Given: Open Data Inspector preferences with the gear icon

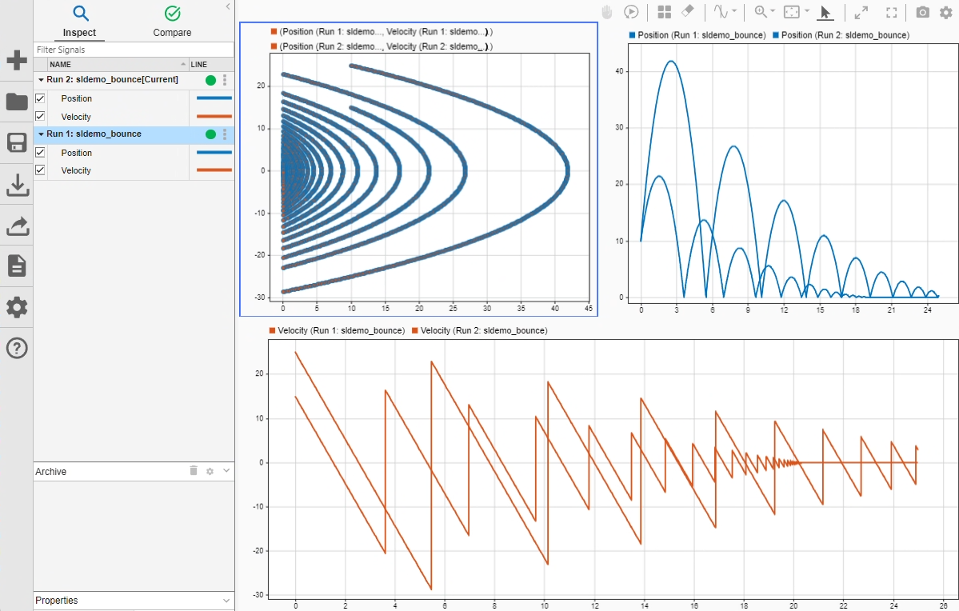Looking at the screenshot, I should click(x=16, y=307).
